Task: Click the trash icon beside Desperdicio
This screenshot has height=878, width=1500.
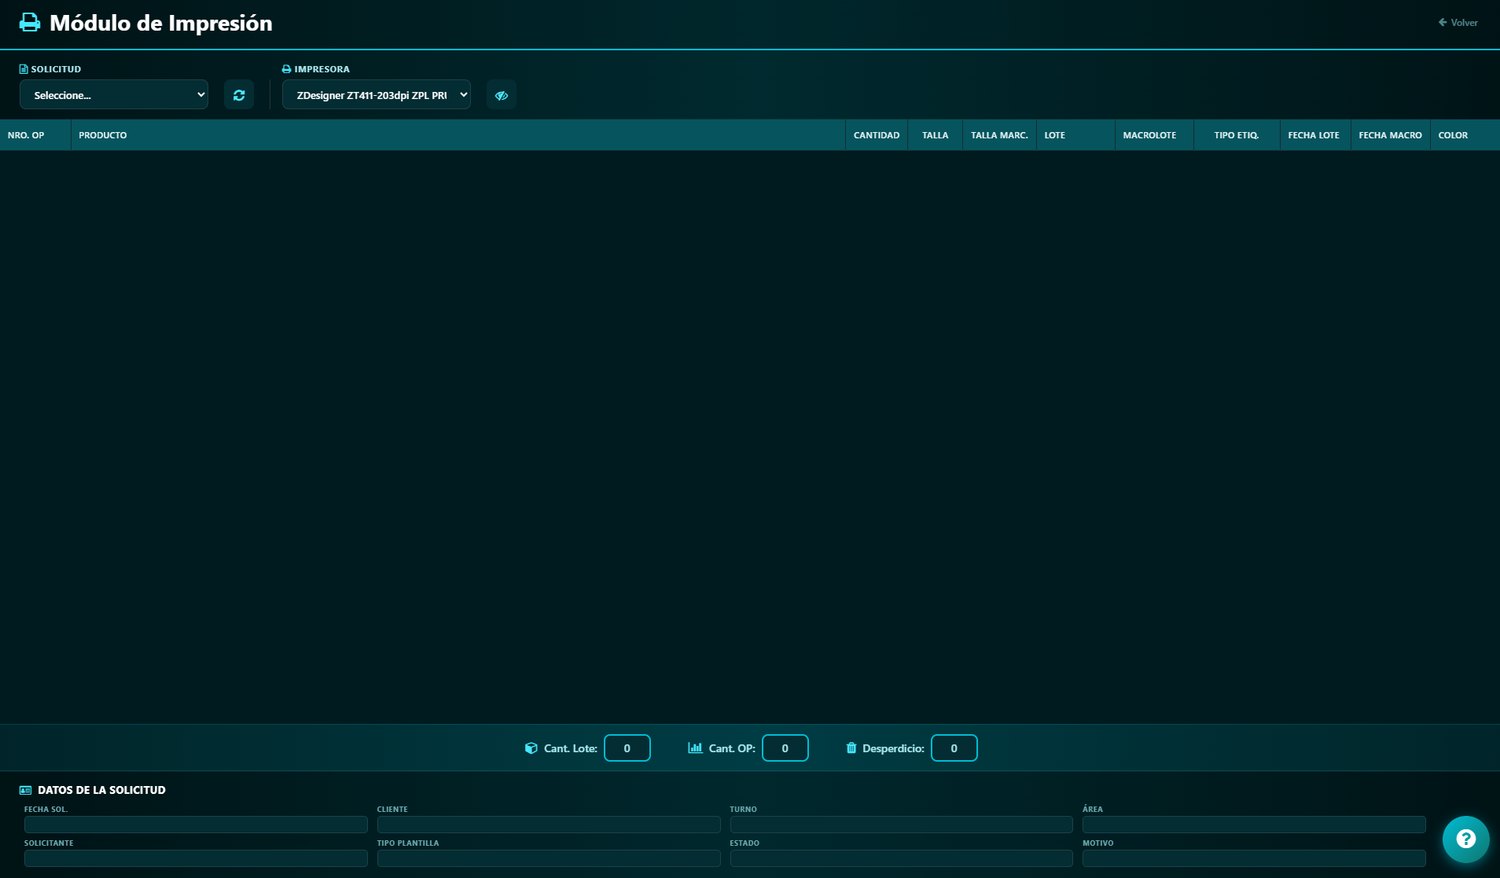Action: click(x=851, y=748)
